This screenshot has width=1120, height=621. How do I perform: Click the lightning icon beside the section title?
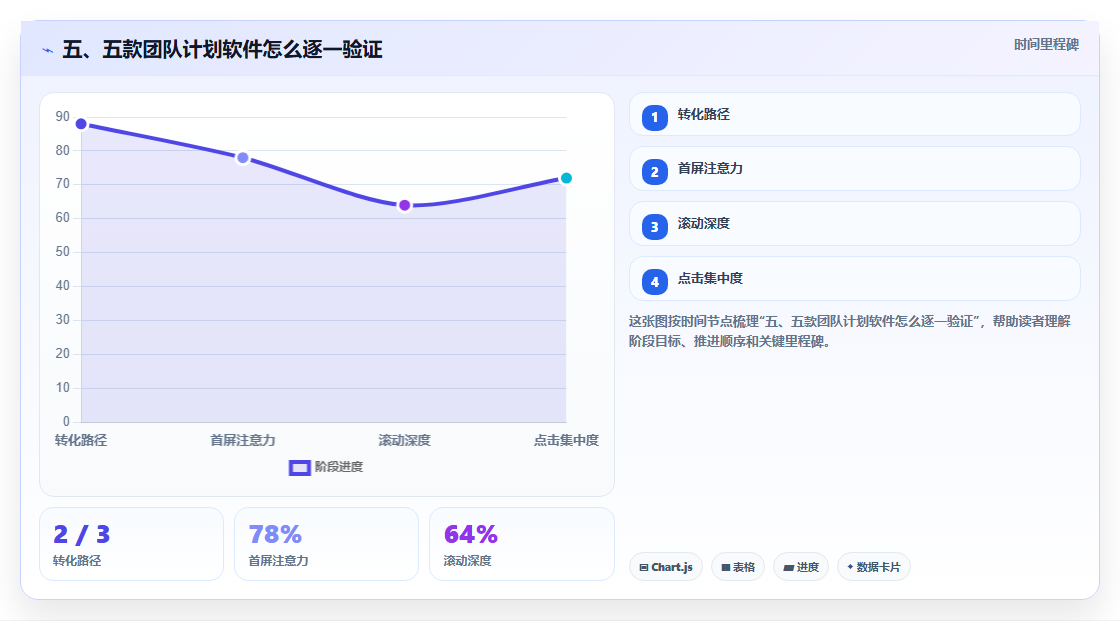pos(48,50)
